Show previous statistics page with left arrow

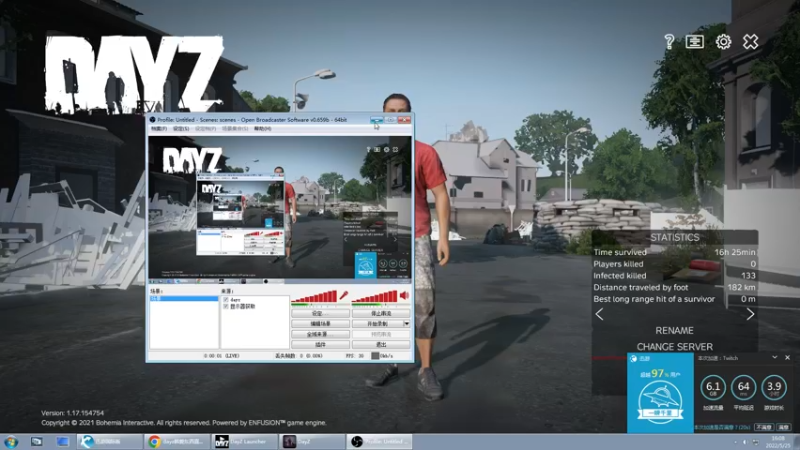click(599, 314)
